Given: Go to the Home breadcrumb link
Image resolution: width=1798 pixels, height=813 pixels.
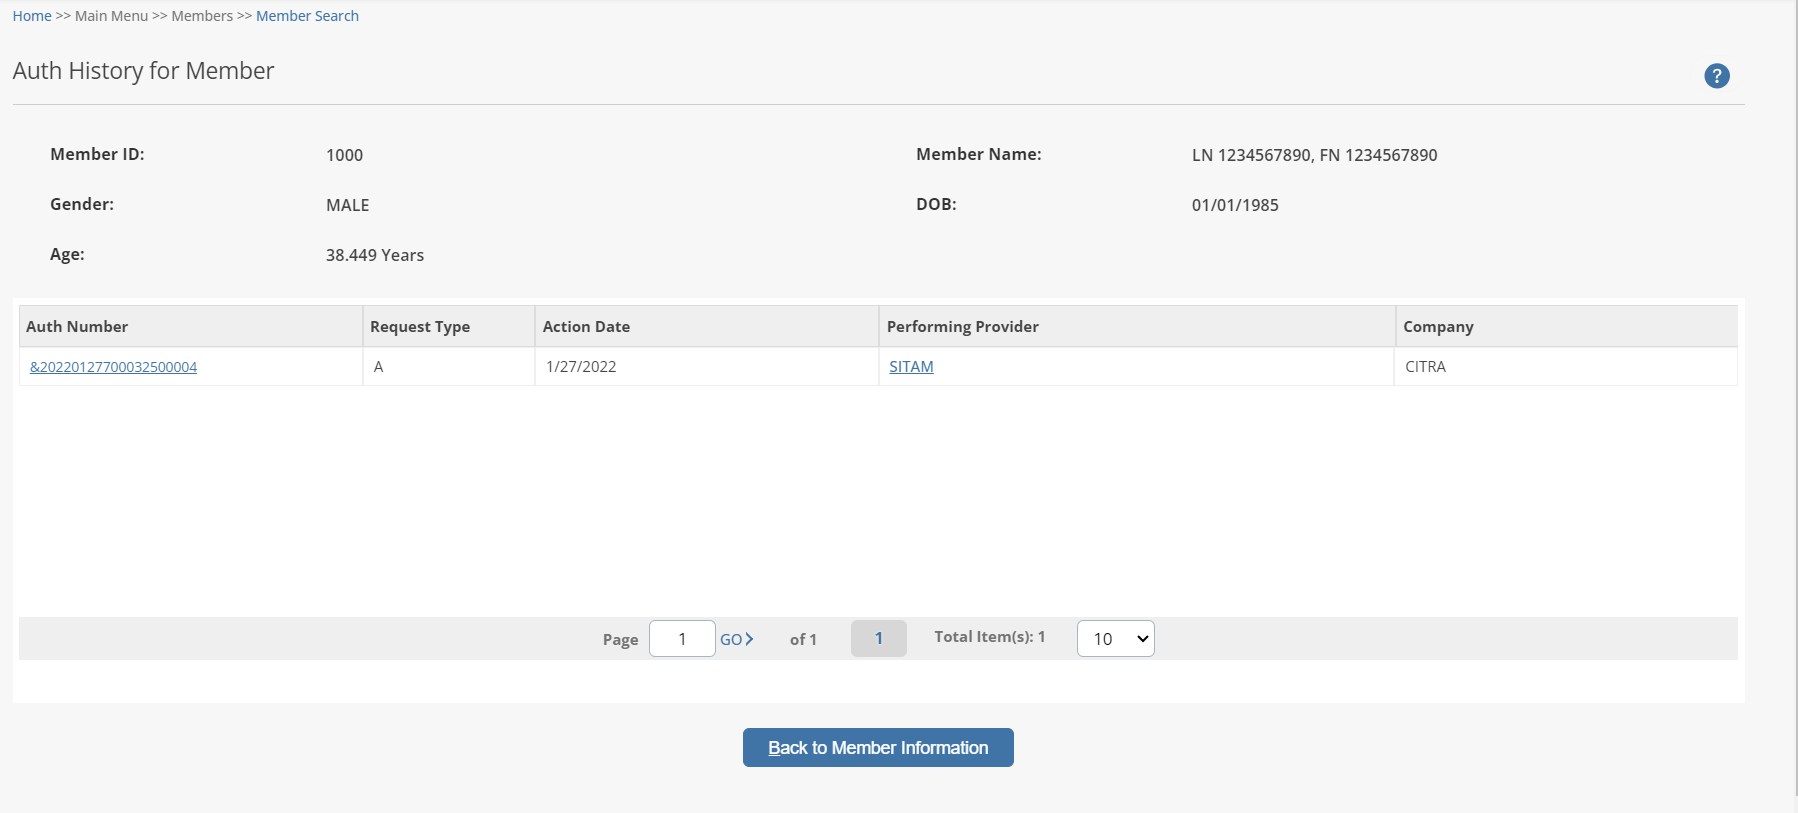Looking at the screenshot, I should (x=32, y=16).
